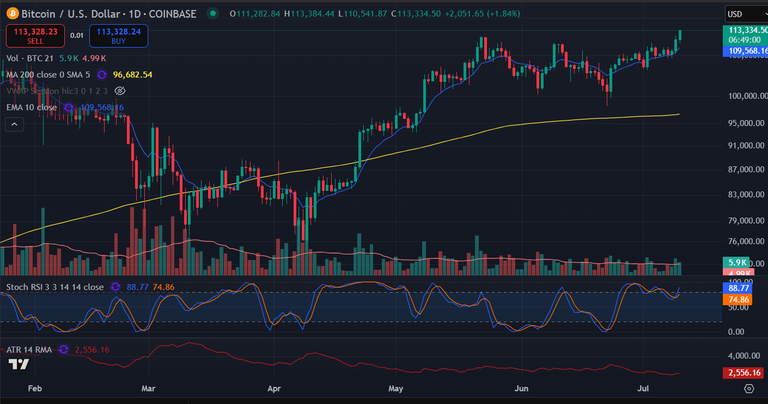This screenshot has width=768, height=404.
Task: Click the Bitcoin logo icon
Action: (x=12, y=13)
